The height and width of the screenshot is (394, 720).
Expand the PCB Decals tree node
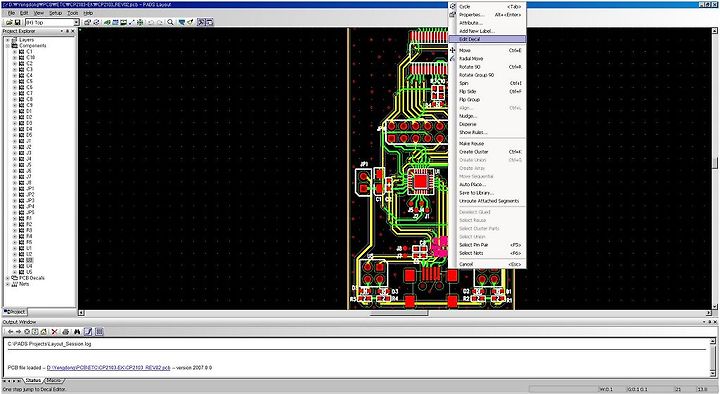click(7, 278)
